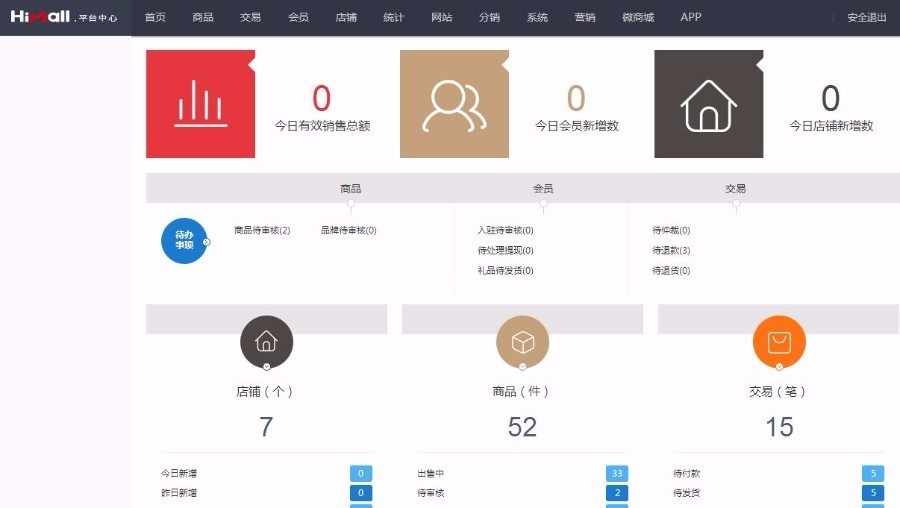Viewport: 900px width, 508px height.
Task: Open 商品待审核(2) pending item
Action: (x=262, y=230)
